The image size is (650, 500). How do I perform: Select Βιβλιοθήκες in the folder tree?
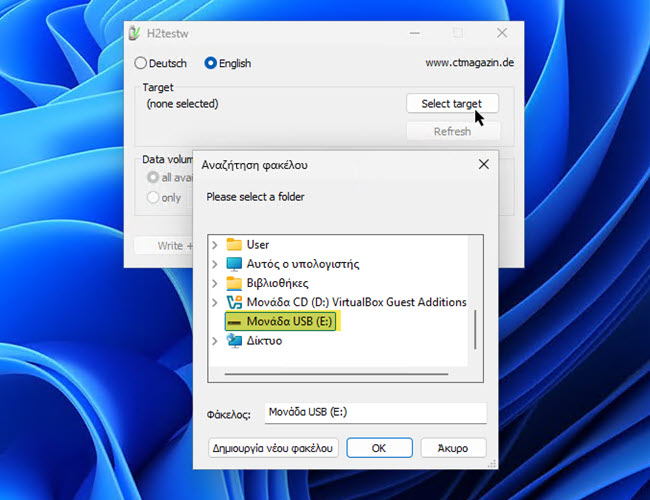pos(277,283)
